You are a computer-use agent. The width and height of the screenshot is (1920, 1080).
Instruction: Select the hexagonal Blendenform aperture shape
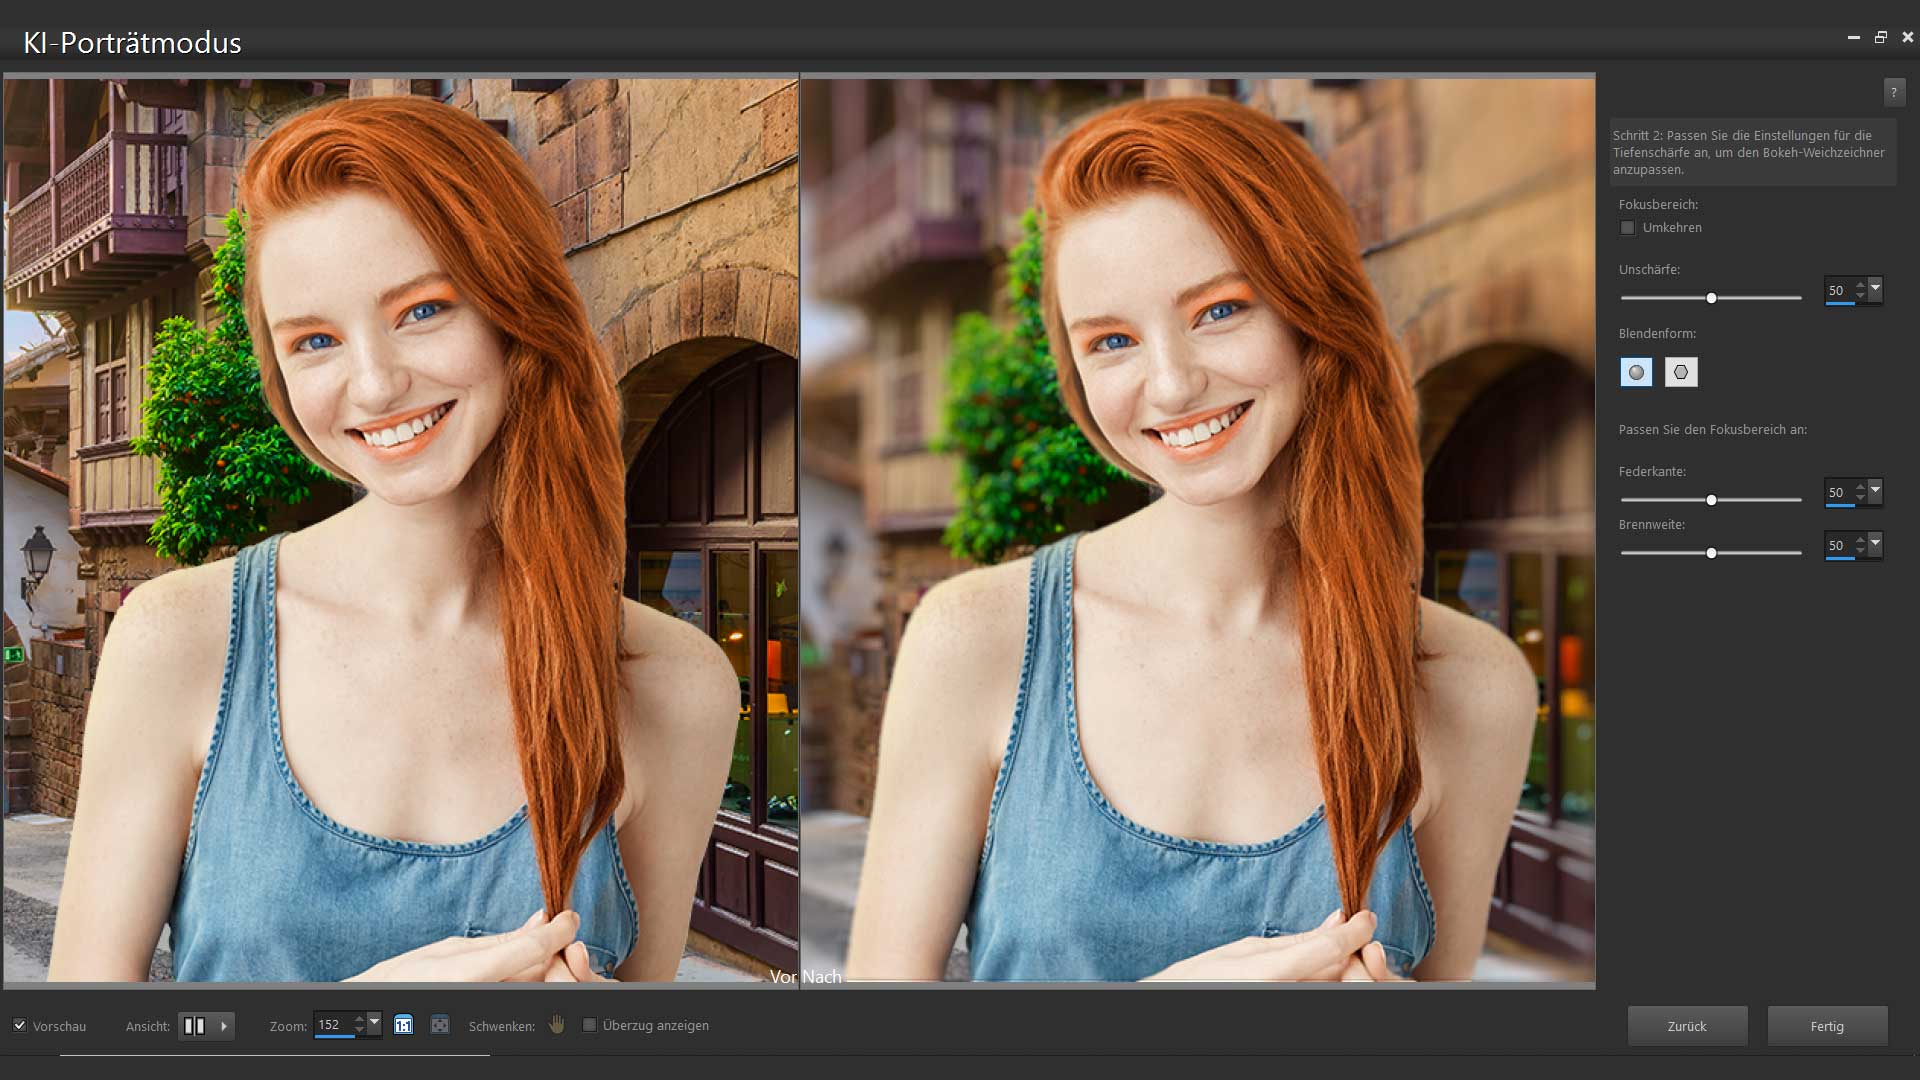pos(1681,371)
